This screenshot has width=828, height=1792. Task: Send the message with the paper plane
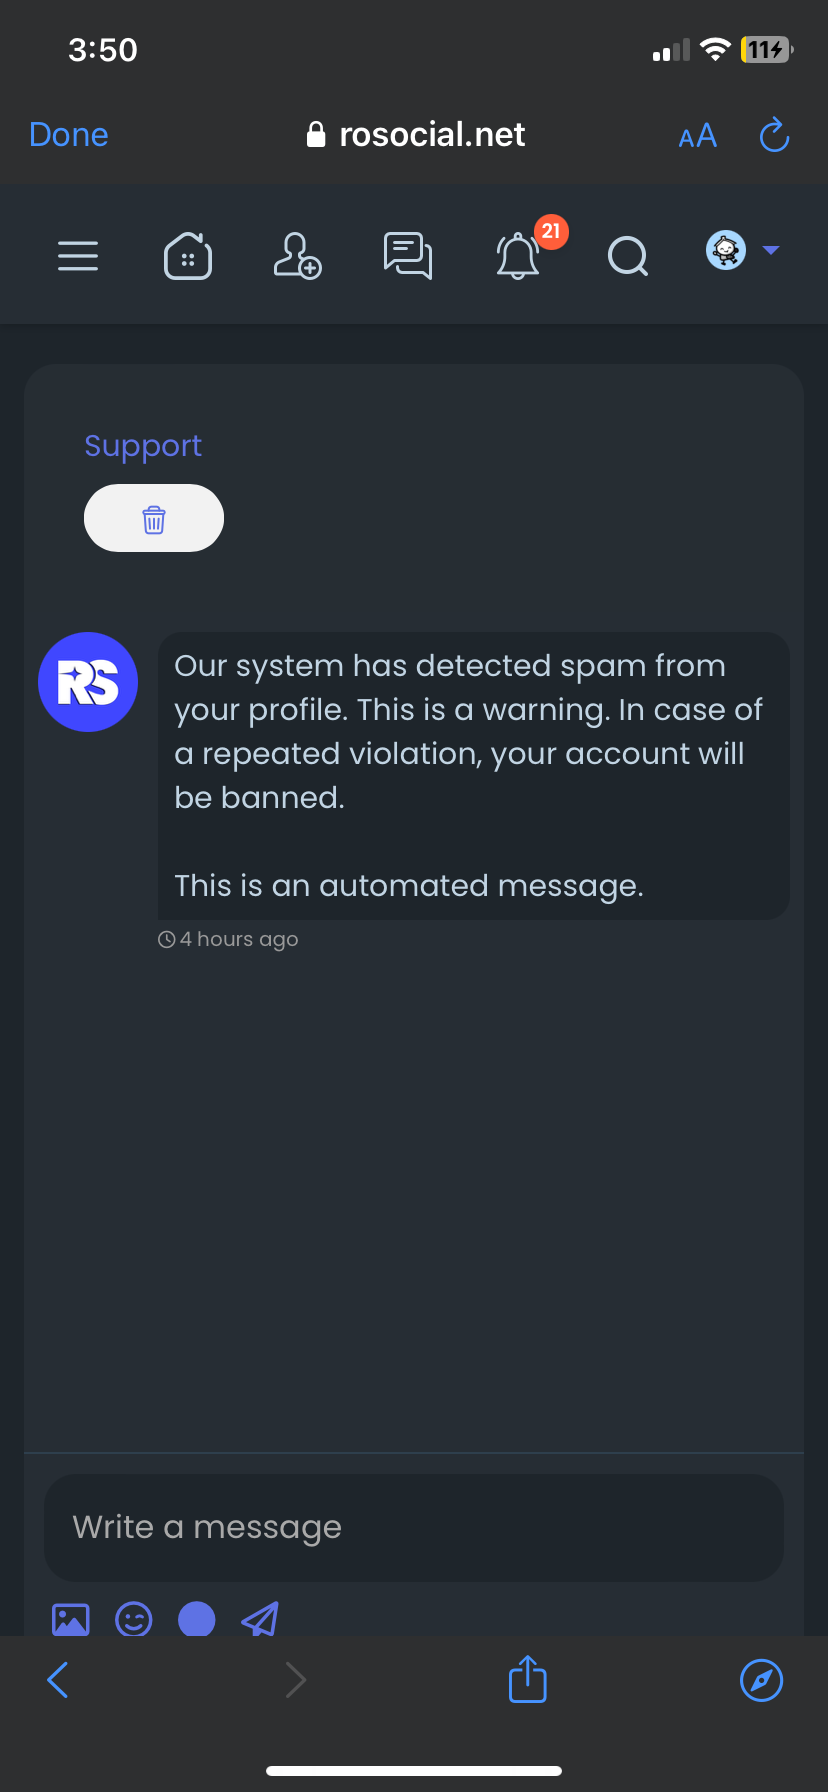pos(260,1619)
